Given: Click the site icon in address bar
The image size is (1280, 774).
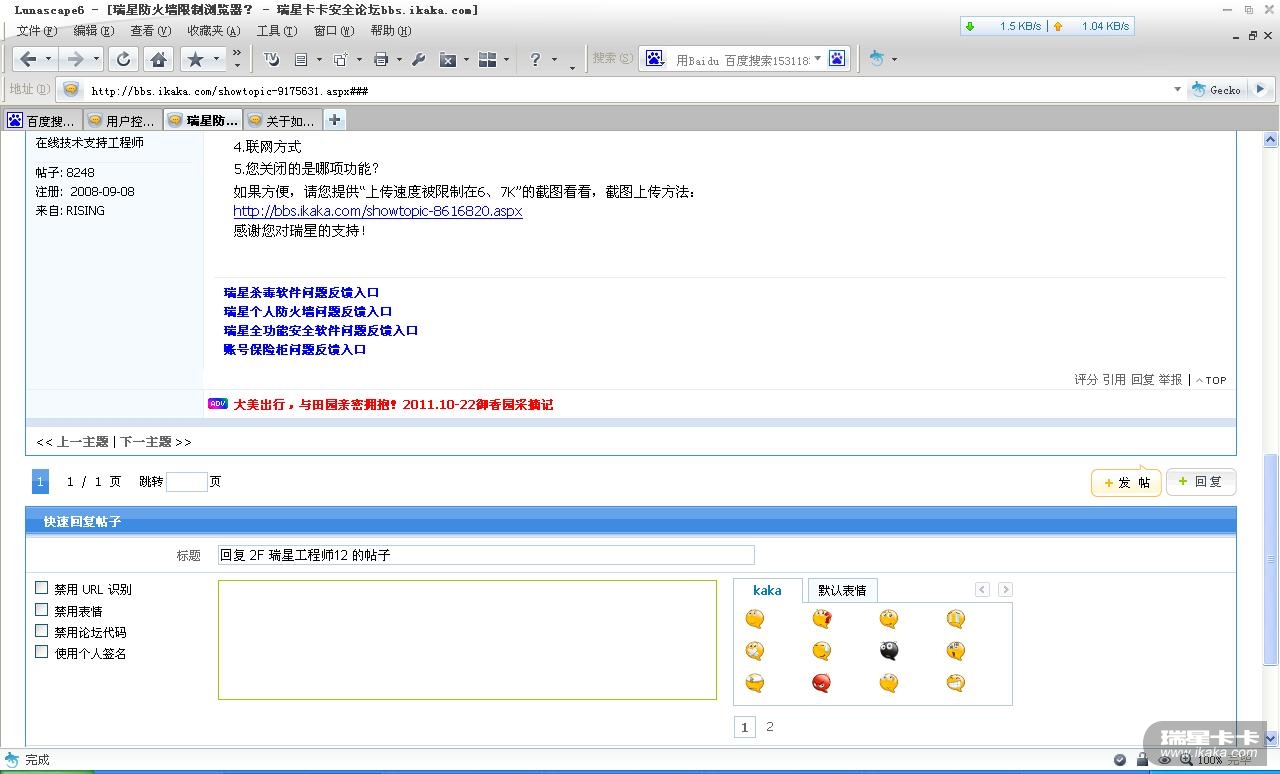Looking at the screenshot, I should [71, 89].
